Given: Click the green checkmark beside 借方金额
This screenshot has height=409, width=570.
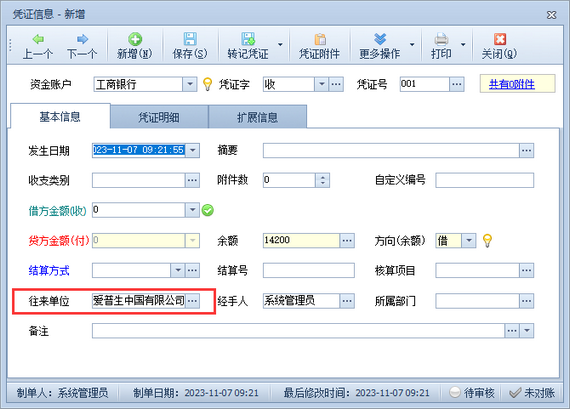Looking at the screenshot, I should pos(208,210).
